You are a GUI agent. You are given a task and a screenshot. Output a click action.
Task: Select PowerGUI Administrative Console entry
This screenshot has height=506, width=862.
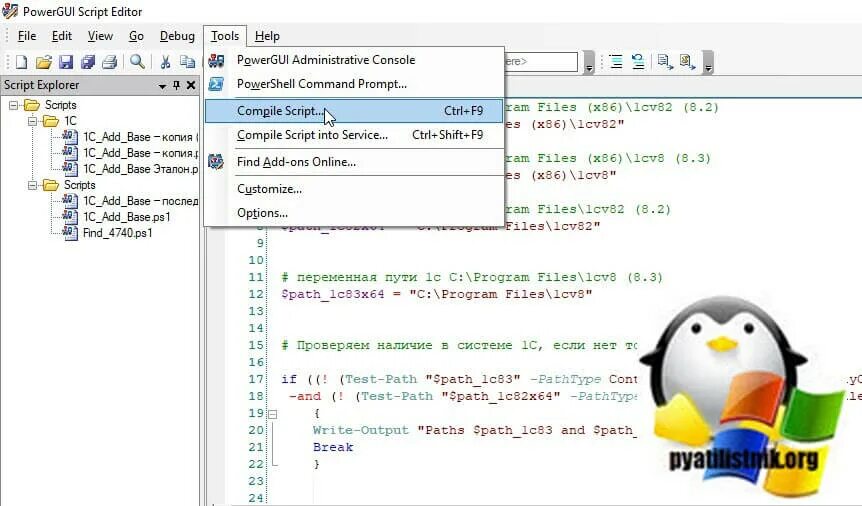coord(354,60)
